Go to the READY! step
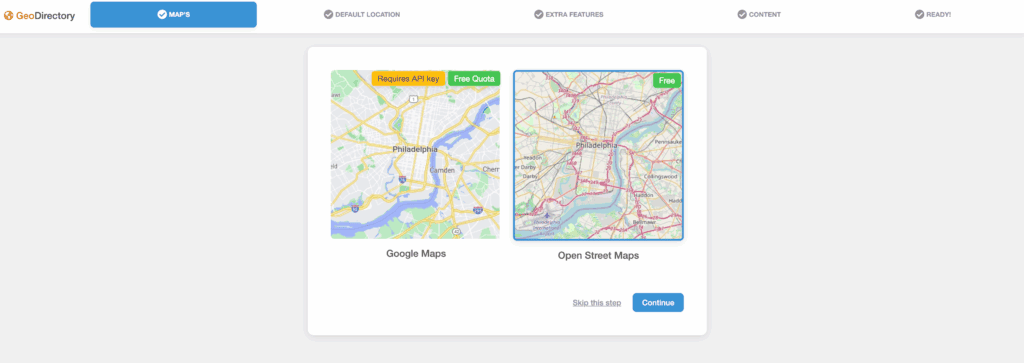Image resolution: width=1024 pixels, height=363 pixels. pyautogui.click(x=933, y=14)
